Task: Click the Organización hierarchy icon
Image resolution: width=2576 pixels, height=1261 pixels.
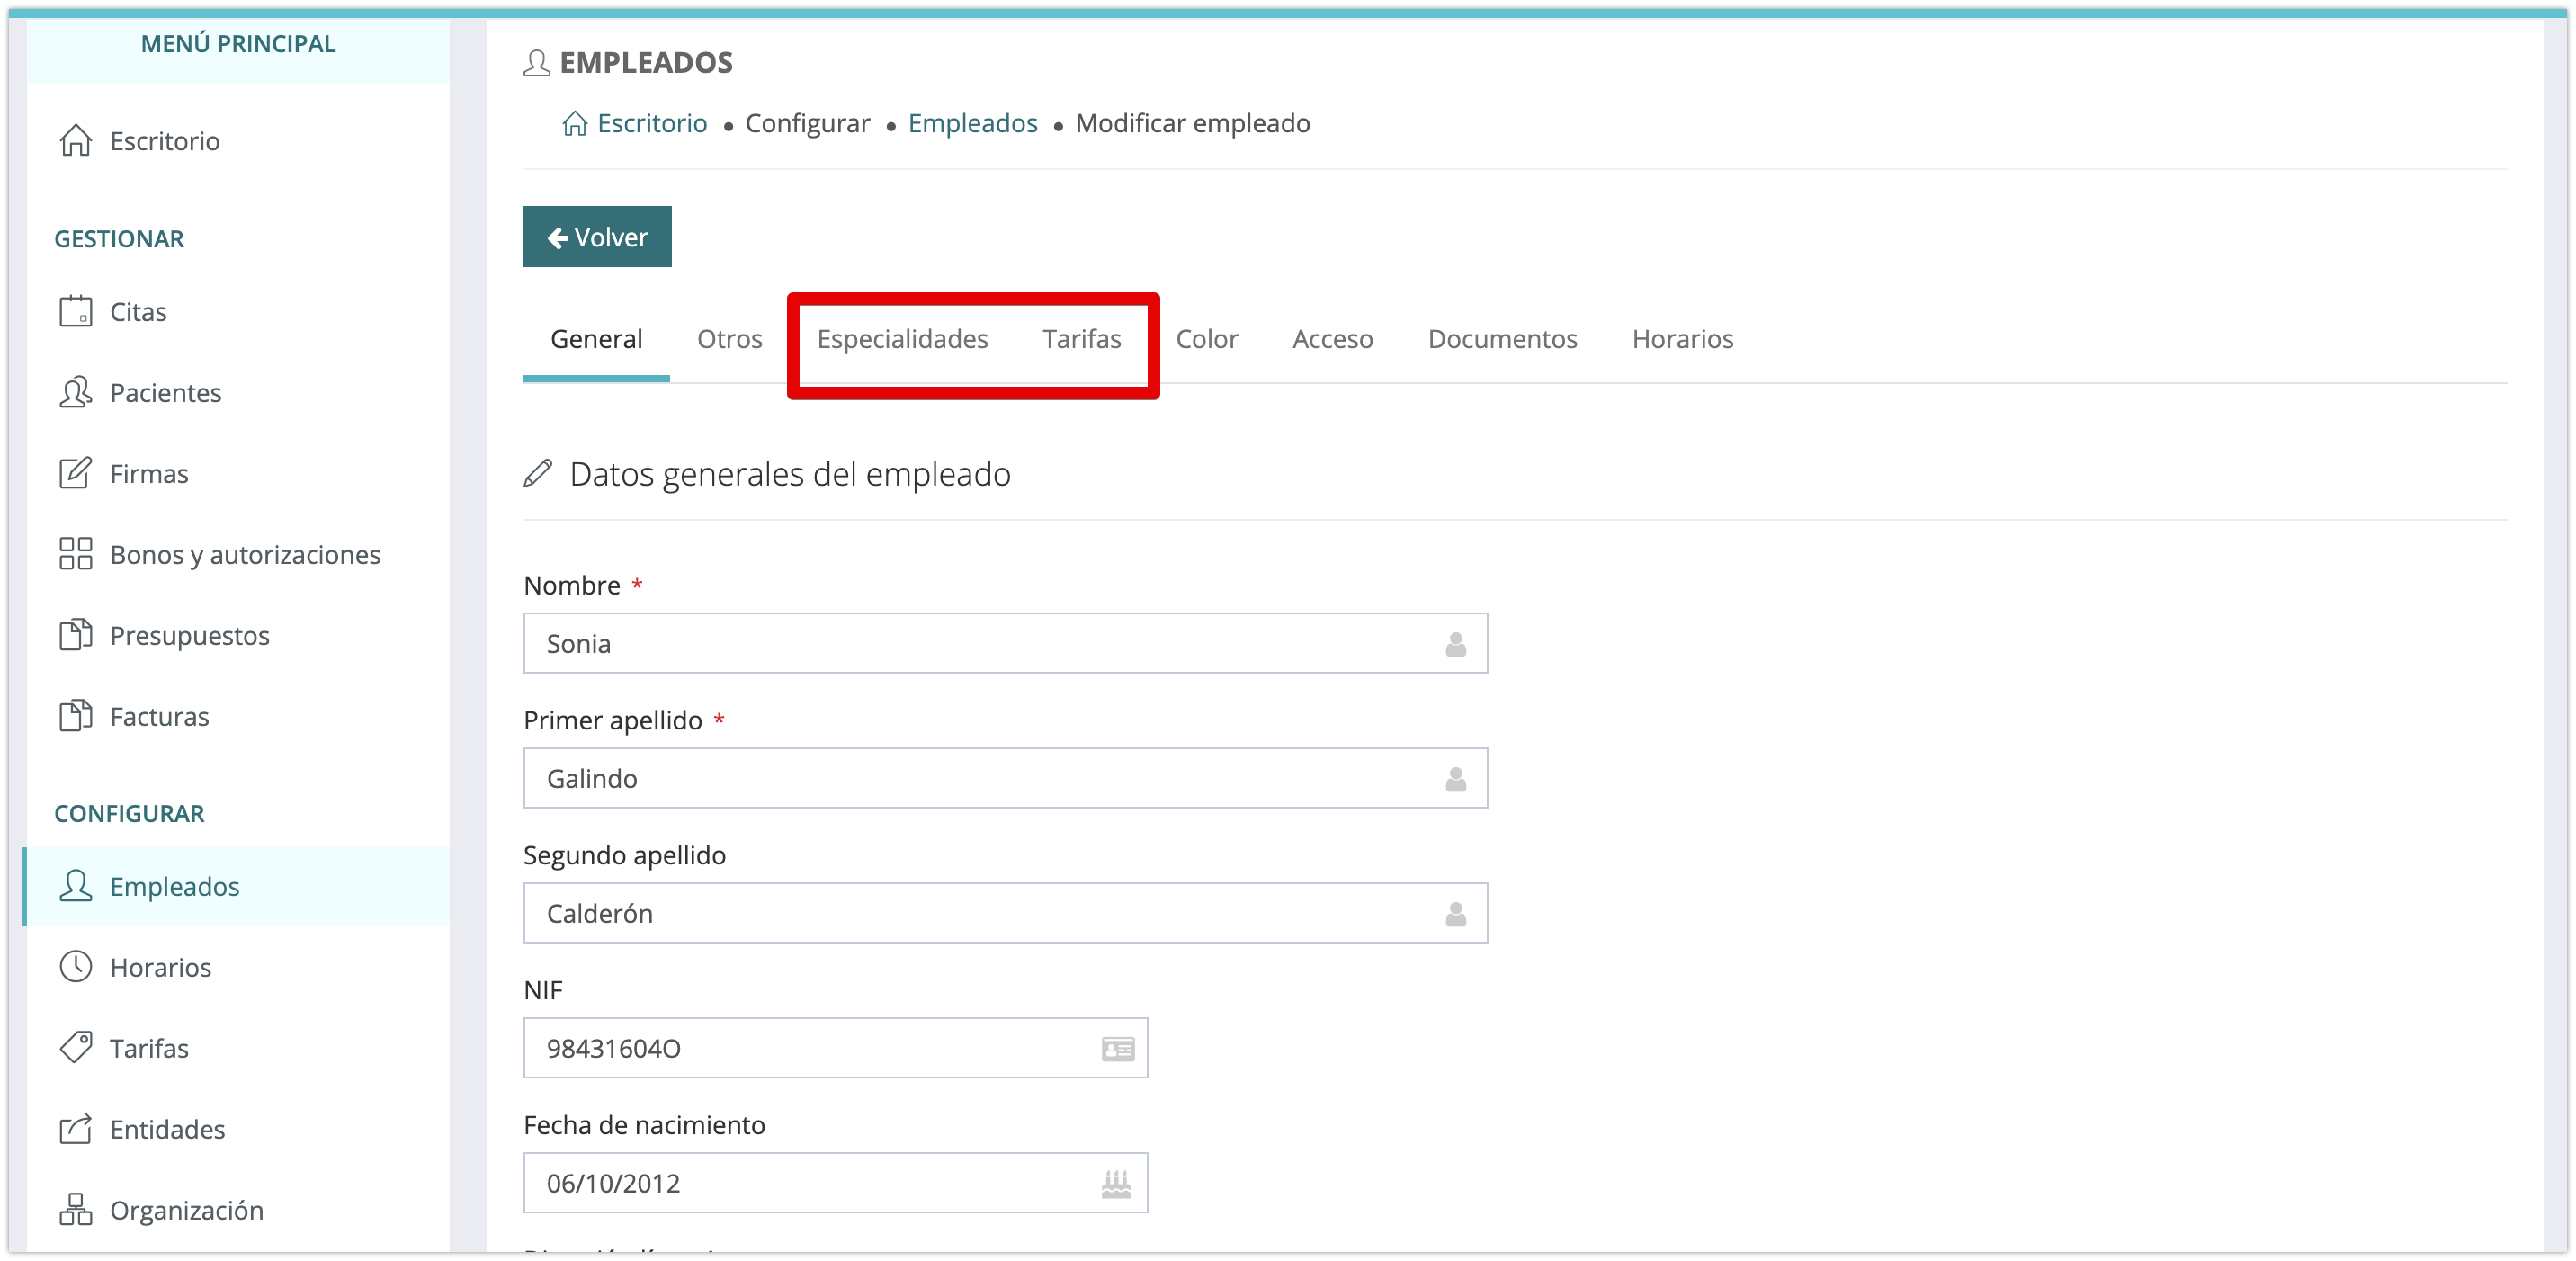Action: pos(76,1210)
